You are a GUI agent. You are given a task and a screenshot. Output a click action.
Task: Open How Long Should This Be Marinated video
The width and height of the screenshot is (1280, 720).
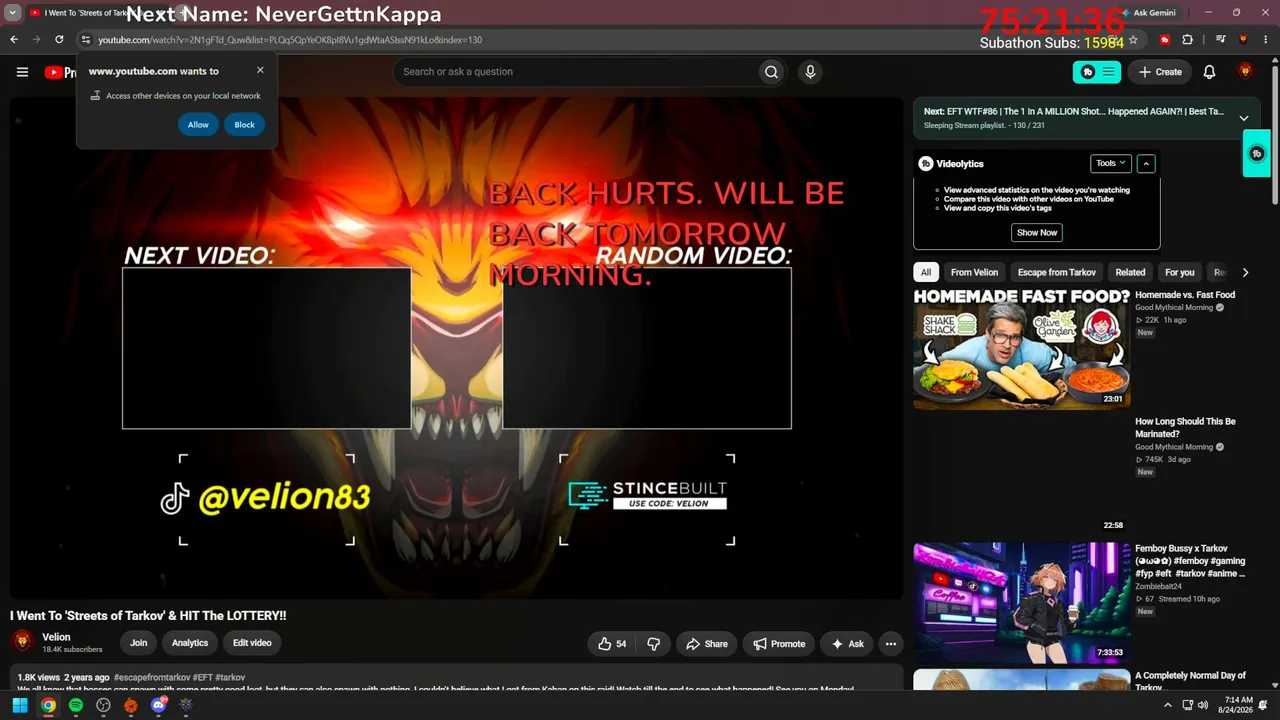point(1185,428)
